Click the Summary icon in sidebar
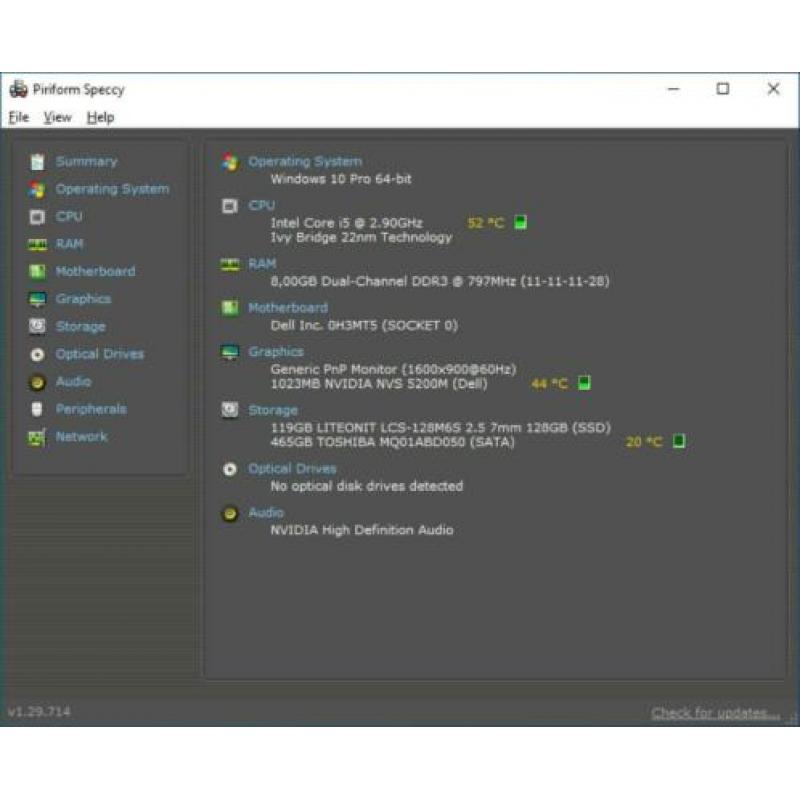The image size is (800, 800). pyautogui.click(x=37, y=162)
